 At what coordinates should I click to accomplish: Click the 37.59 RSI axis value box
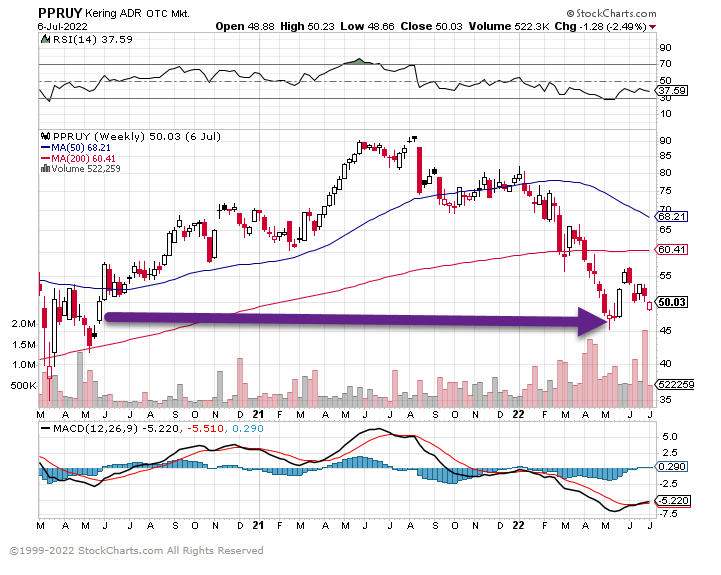673,91
